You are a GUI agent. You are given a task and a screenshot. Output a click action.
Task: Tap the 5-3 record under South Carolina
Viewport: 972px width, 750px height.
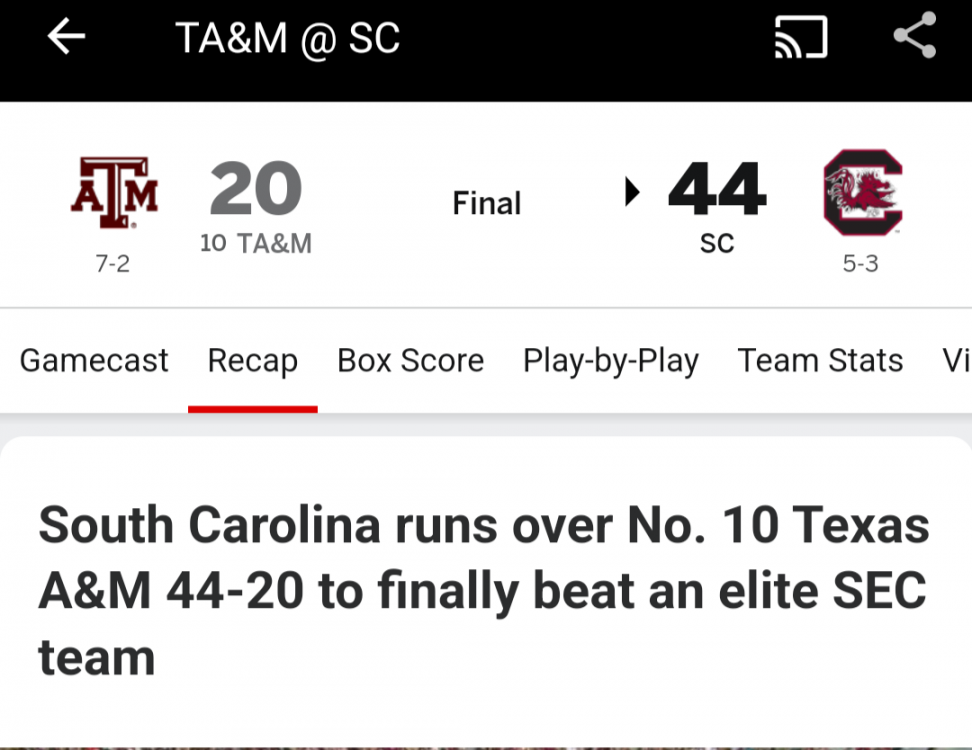pos(861,264)
